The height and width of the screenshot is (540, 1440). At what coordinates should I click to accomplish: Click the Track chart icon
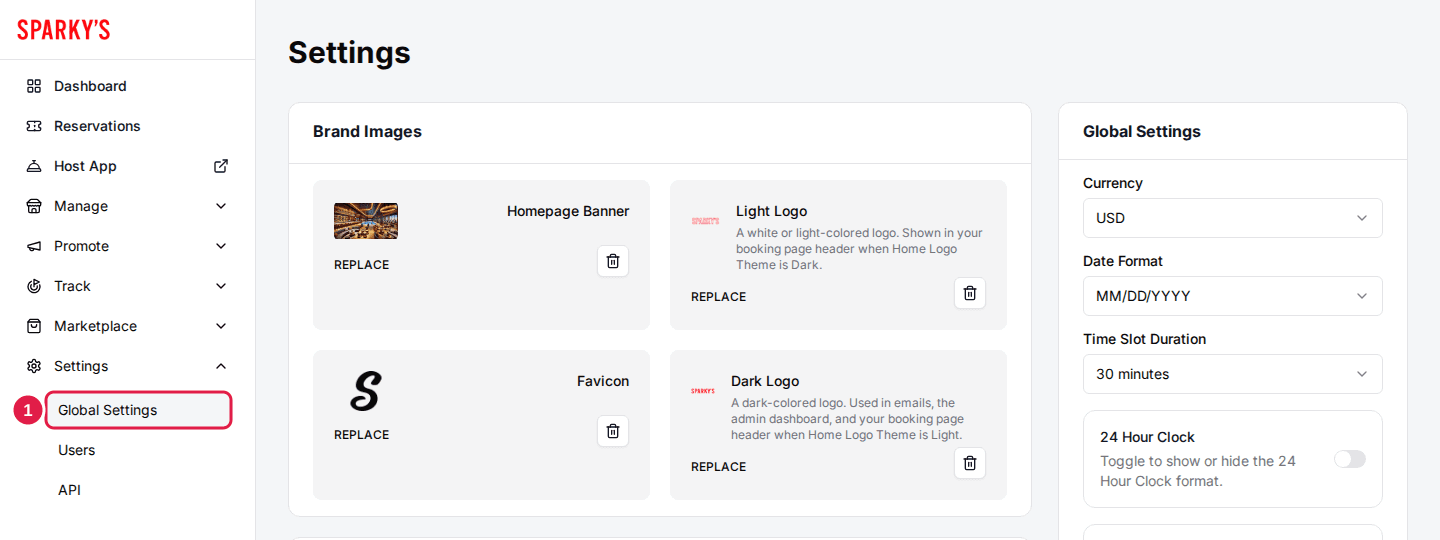click(x=34, y=286)
